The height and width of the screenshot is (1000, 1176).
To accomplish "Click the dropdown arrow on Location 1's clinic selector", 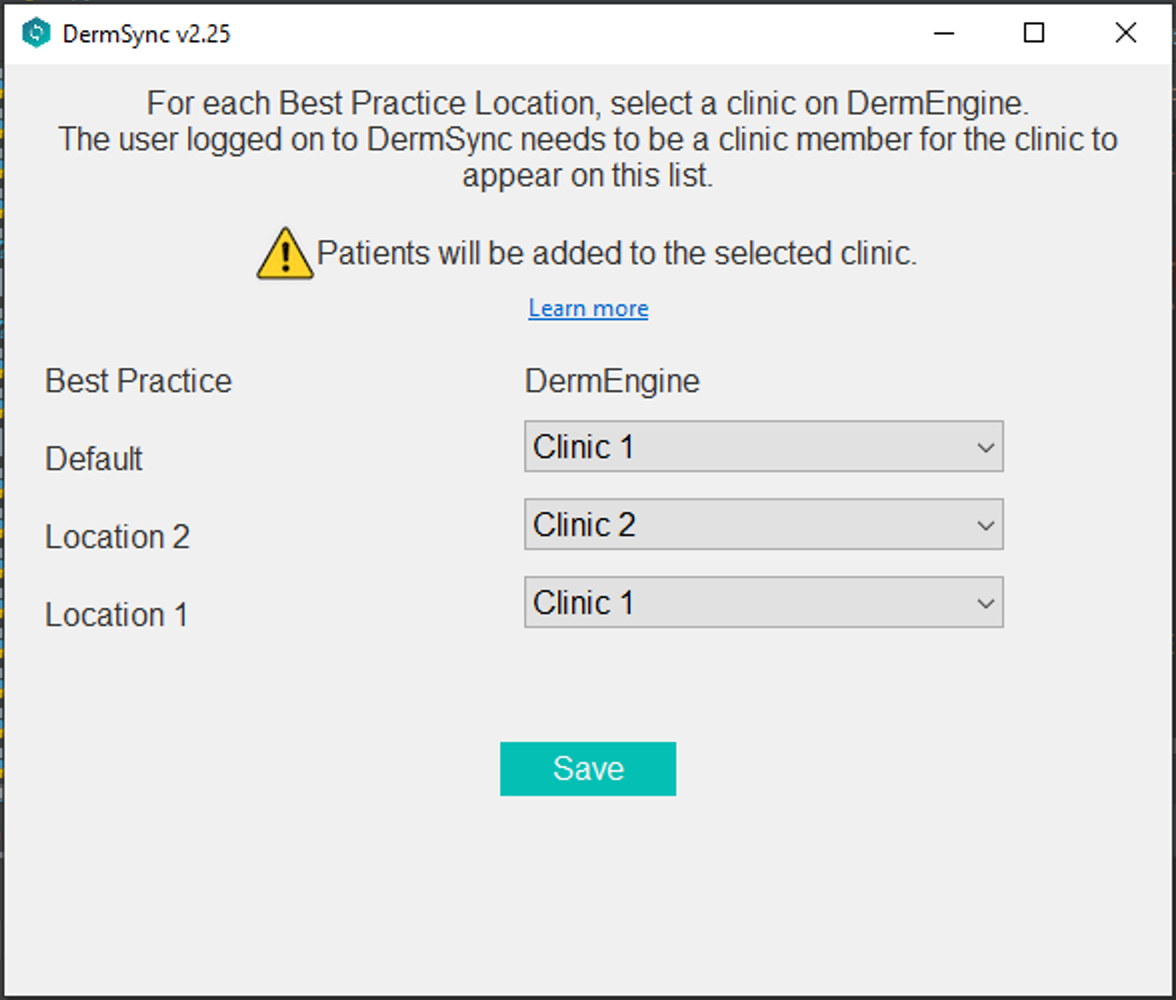I will point(984,602).
